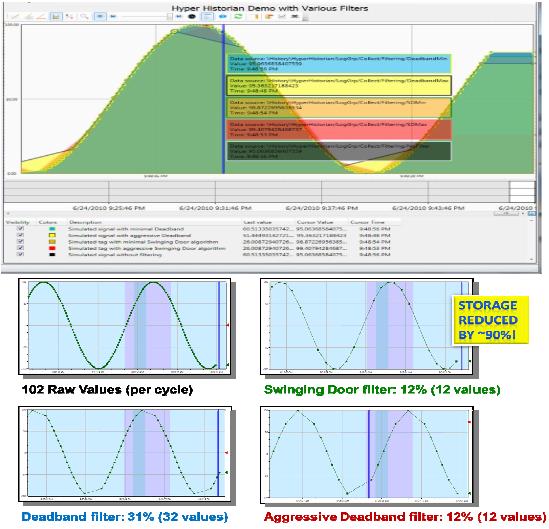
Task: Open the Deadband filter 31% chart thumbnail
Action: (x=125, y=453)
